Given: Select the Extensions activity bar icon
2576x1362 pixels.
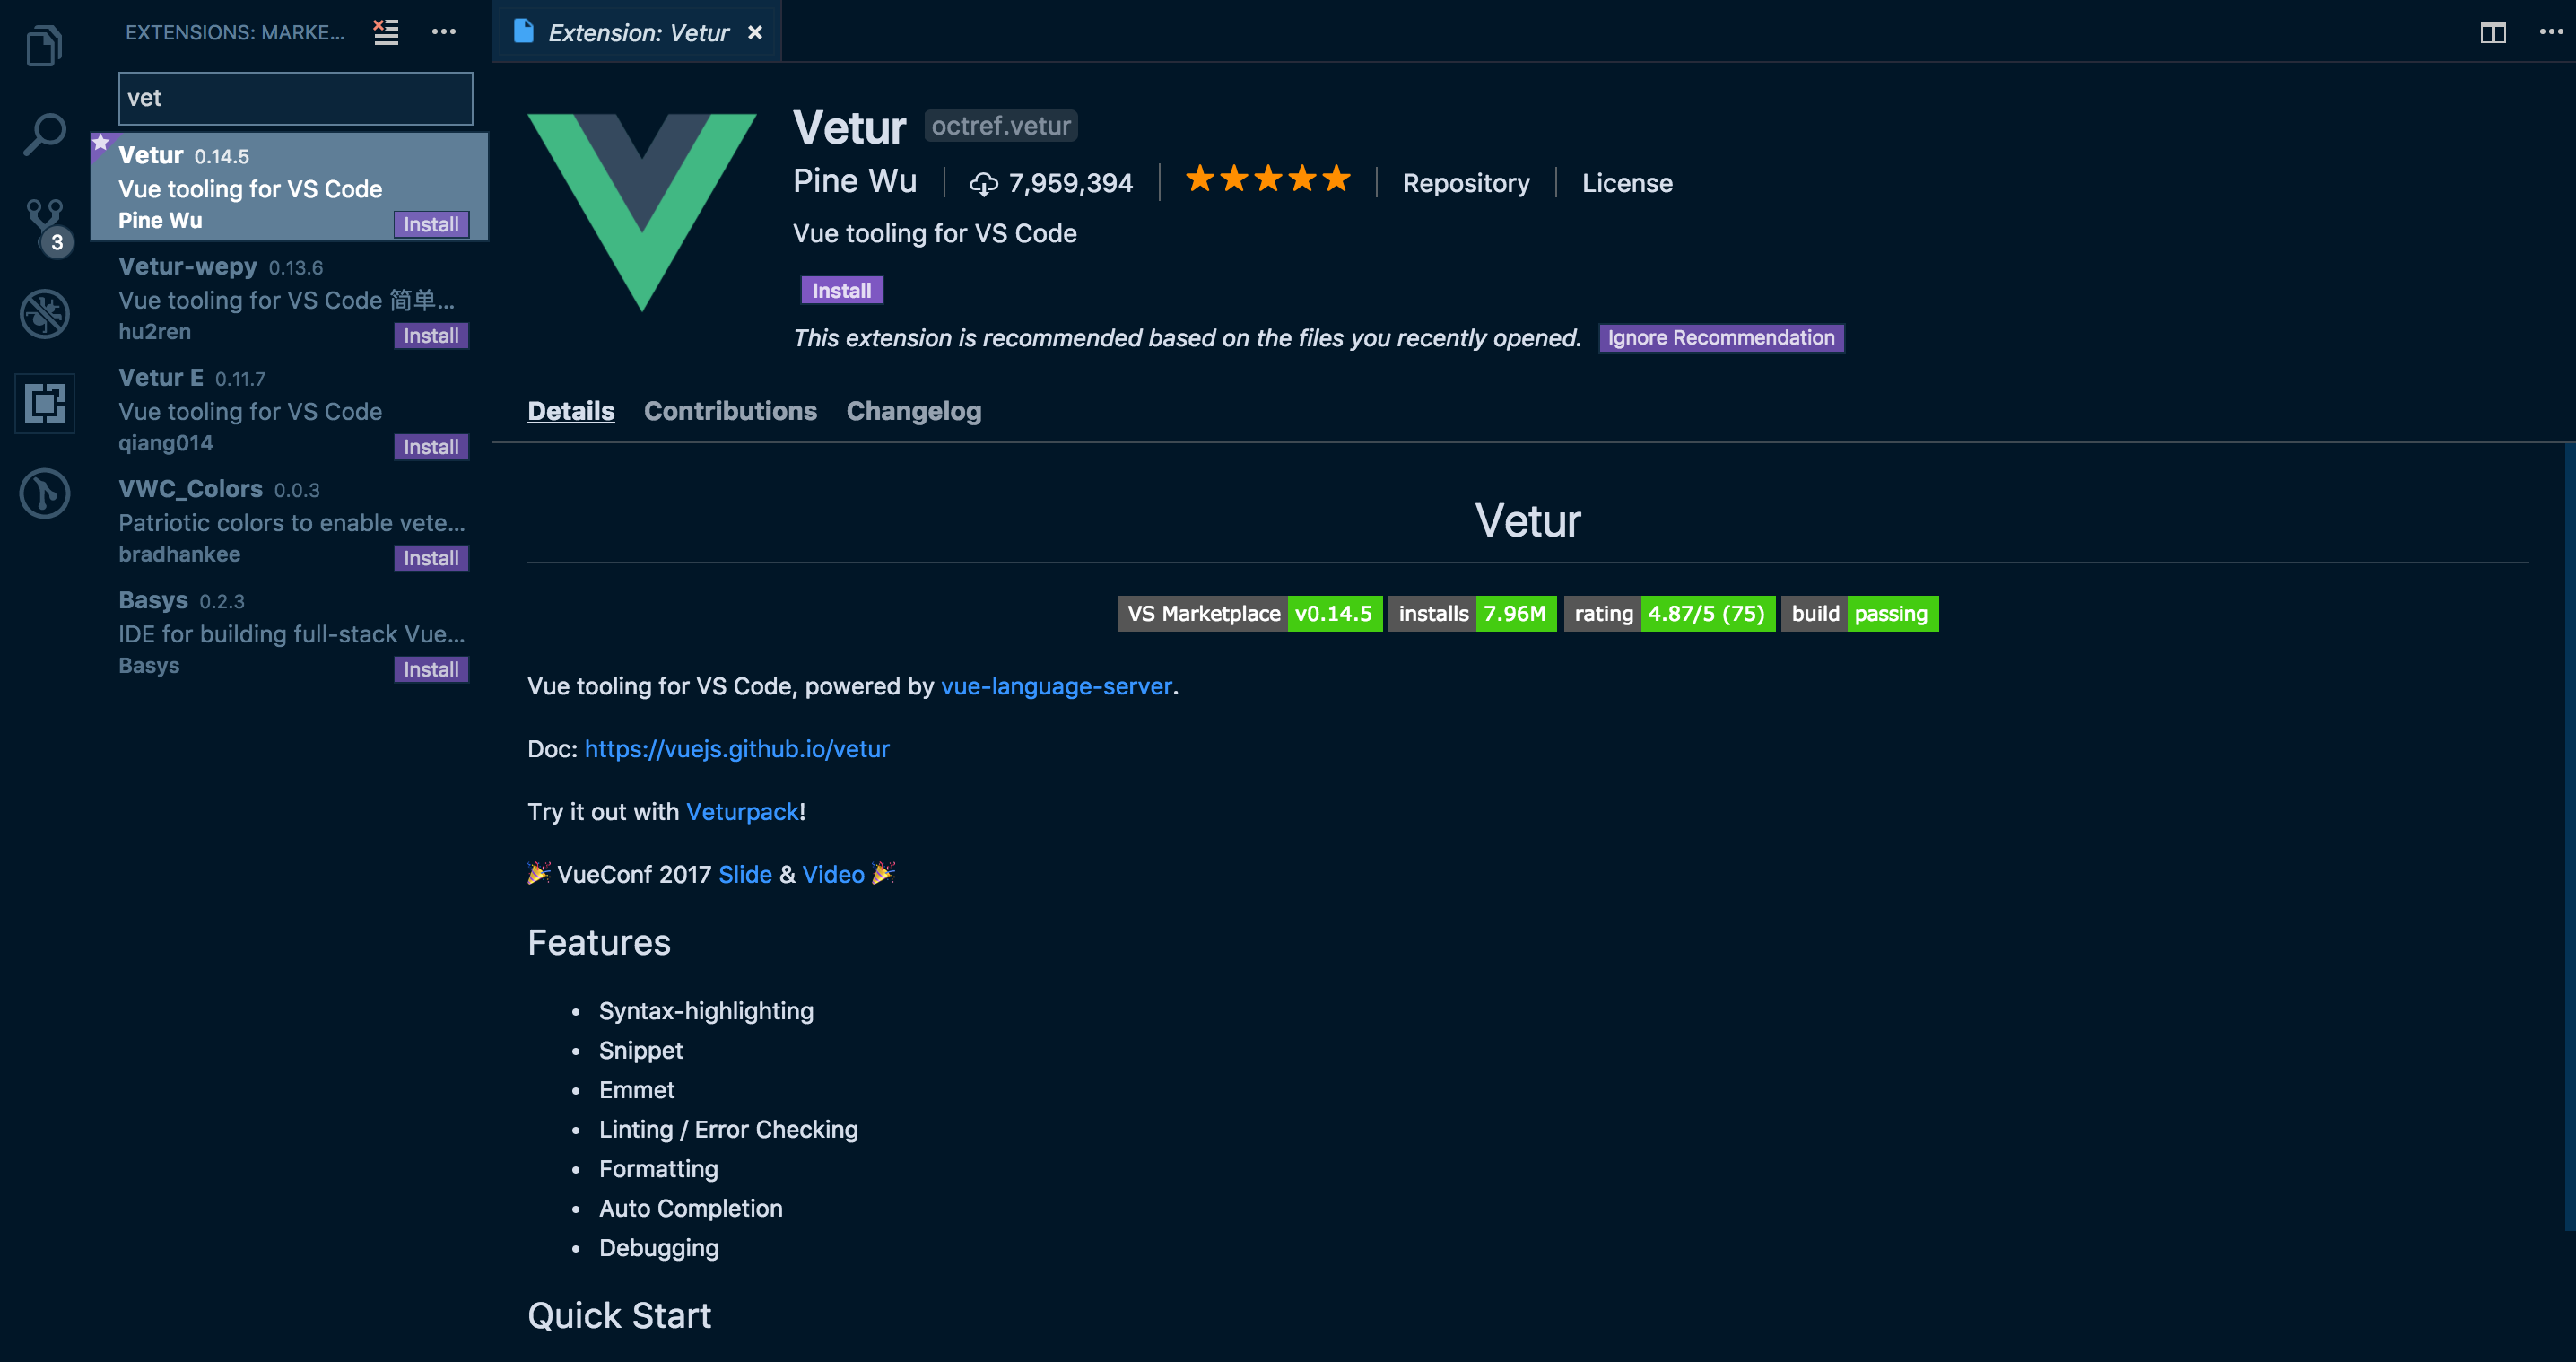Looking at the screenshot, I should (x=44, y=403).
